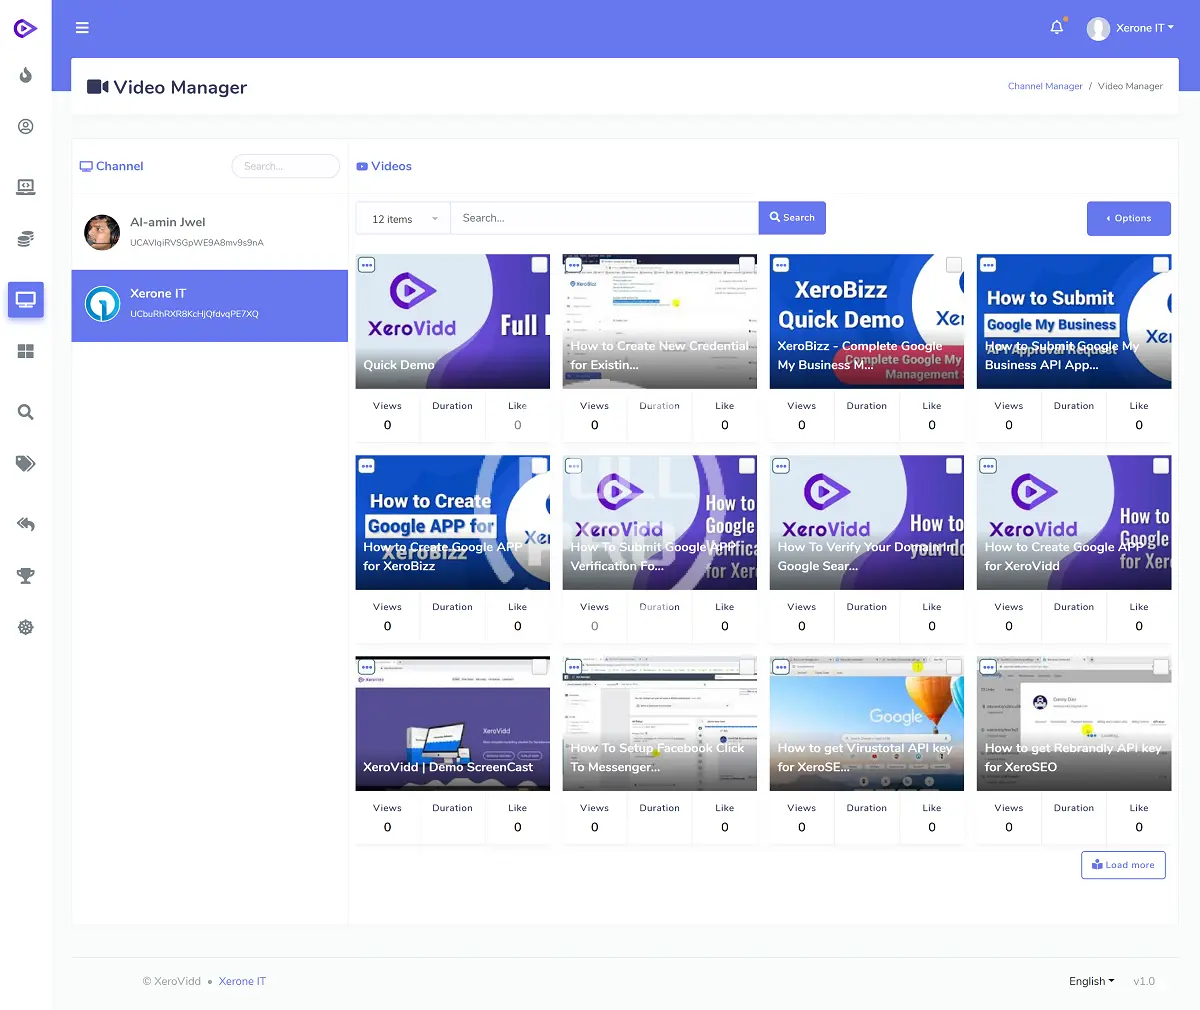1200x1010 pixels.
Task: Open the notifications bell
Action: (1056, 28)
